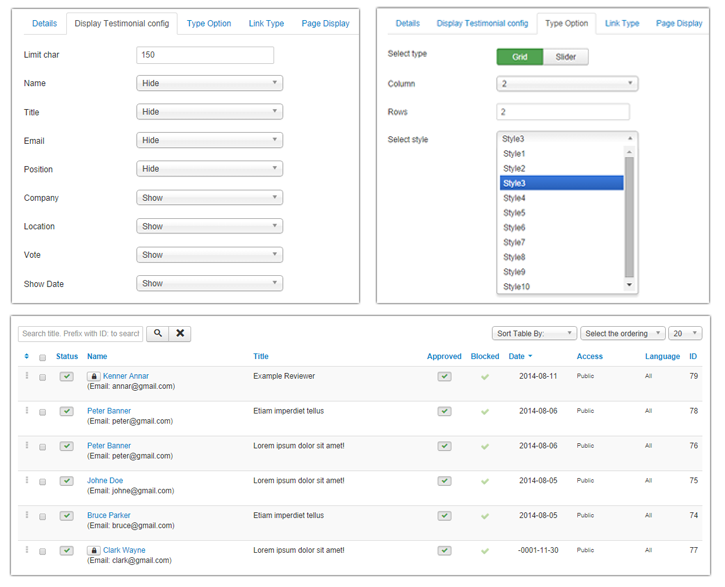Open the Location visibility dropdown

point(209,226)
